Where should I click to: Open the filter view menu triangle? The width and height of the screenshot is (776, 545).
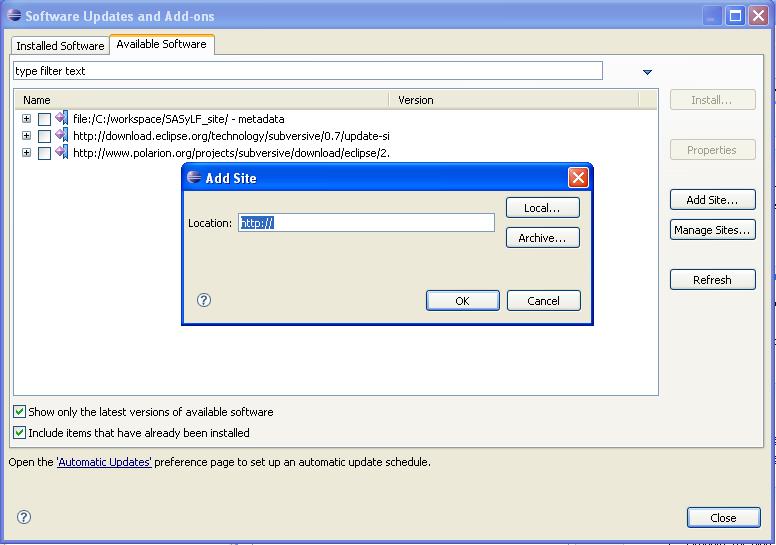coord(647,72)
